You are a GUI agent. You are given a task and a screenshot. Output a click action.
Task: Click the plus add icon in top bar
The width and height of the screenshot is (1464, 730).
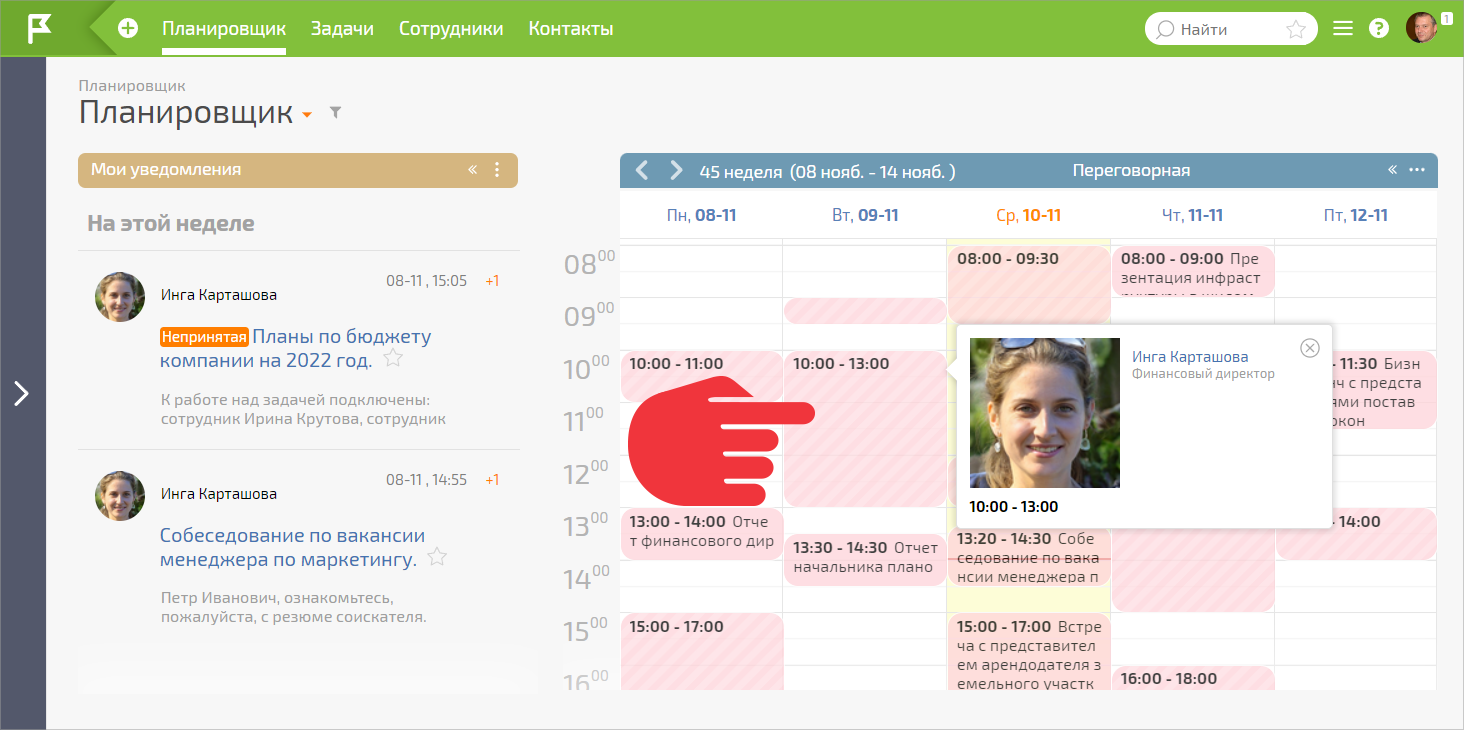(128, 29)
